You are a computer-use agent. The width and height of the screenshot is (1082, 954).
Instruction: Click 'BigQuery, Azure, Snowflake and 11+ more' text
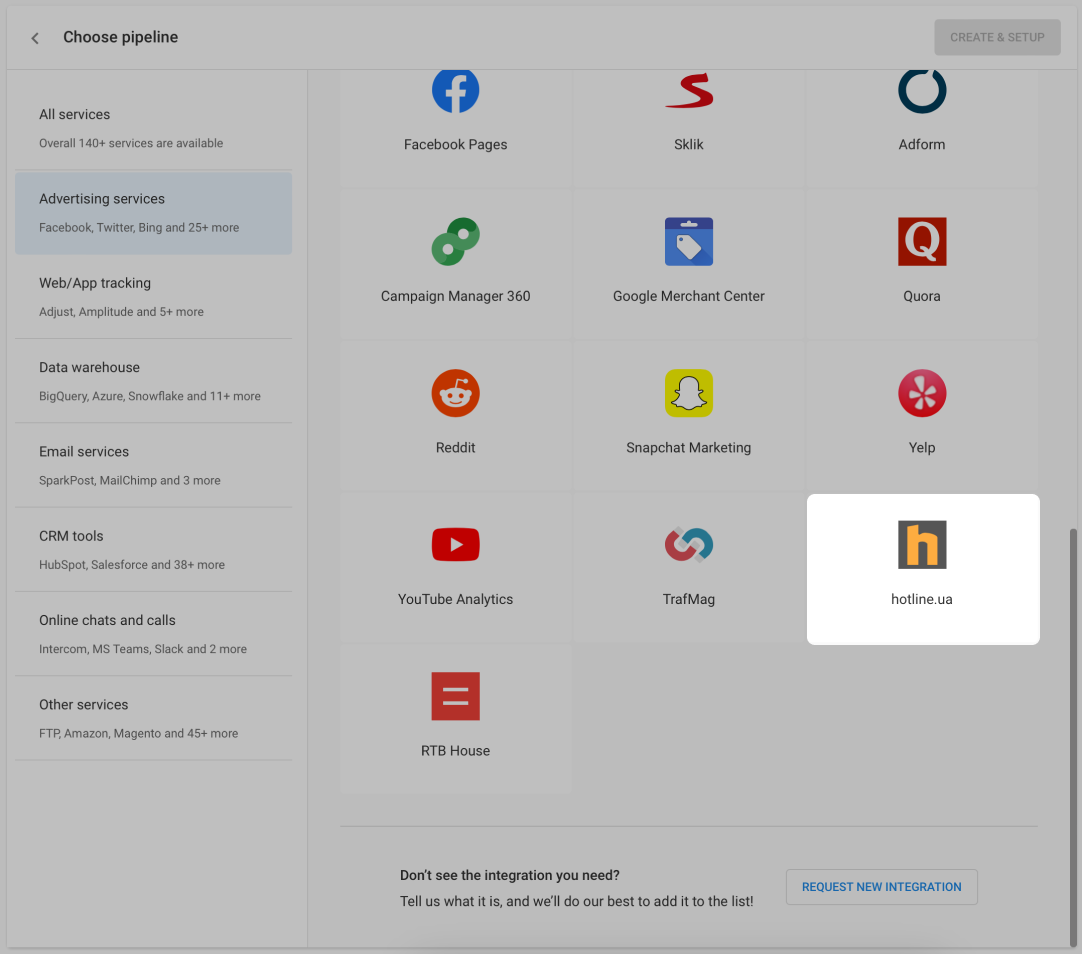(150, 396)
